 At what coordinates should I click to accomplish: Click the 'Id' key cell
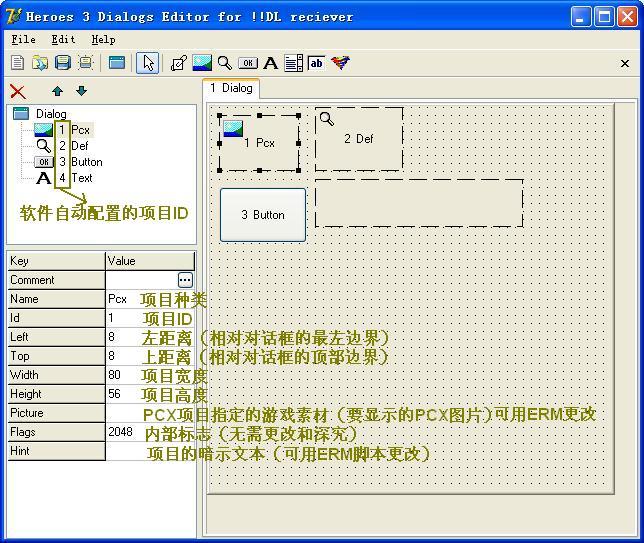[x=56, y=318]
